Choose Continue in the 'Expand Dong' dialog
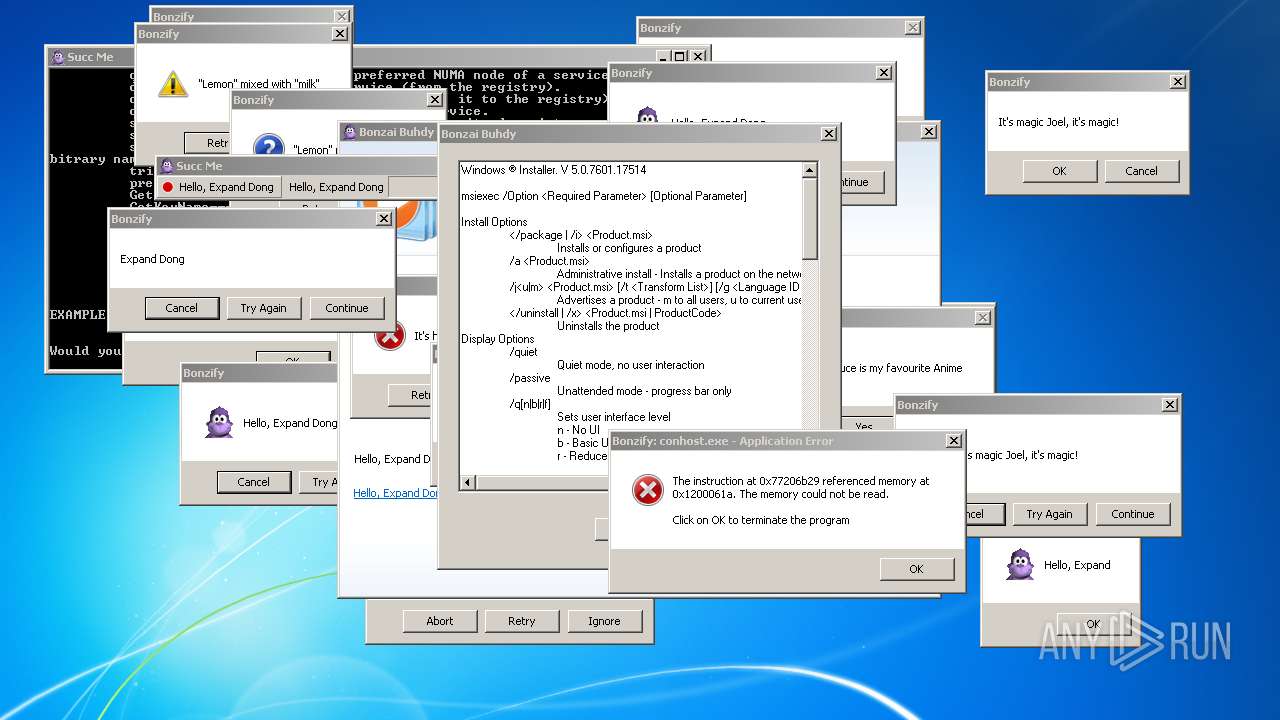 pos(347,308)
